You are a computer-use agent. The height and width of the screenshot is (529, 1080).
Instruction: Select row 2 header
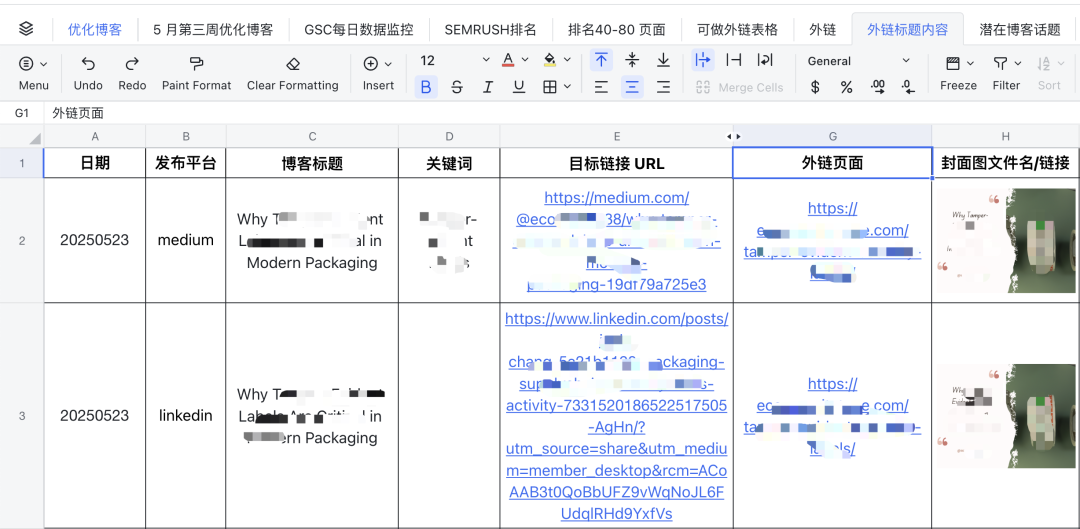[x=22, y=240]
